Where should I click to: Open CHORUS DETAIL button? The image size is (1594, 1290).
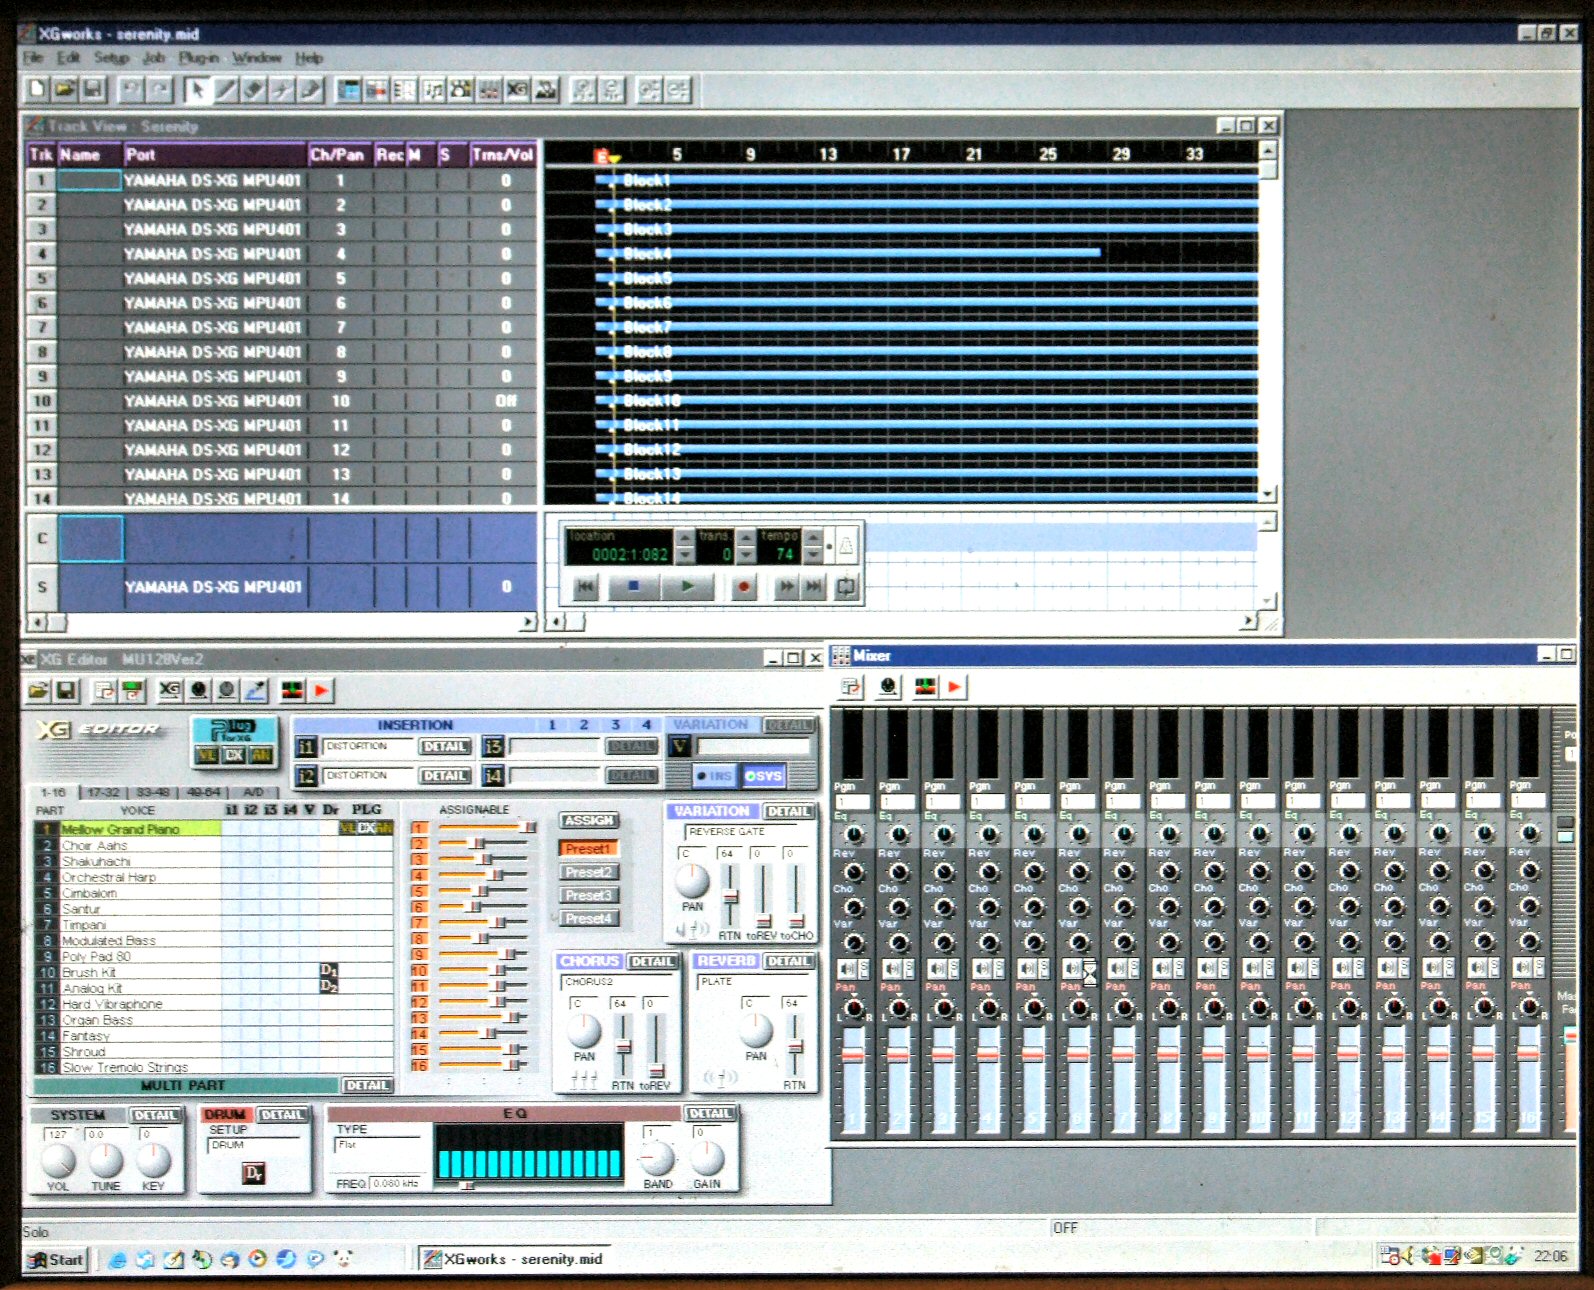coord(652,961)
